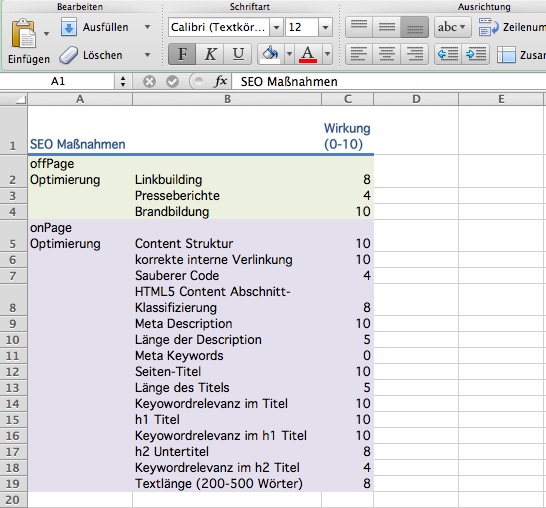Increase the indent

click(x=476, y=54)
